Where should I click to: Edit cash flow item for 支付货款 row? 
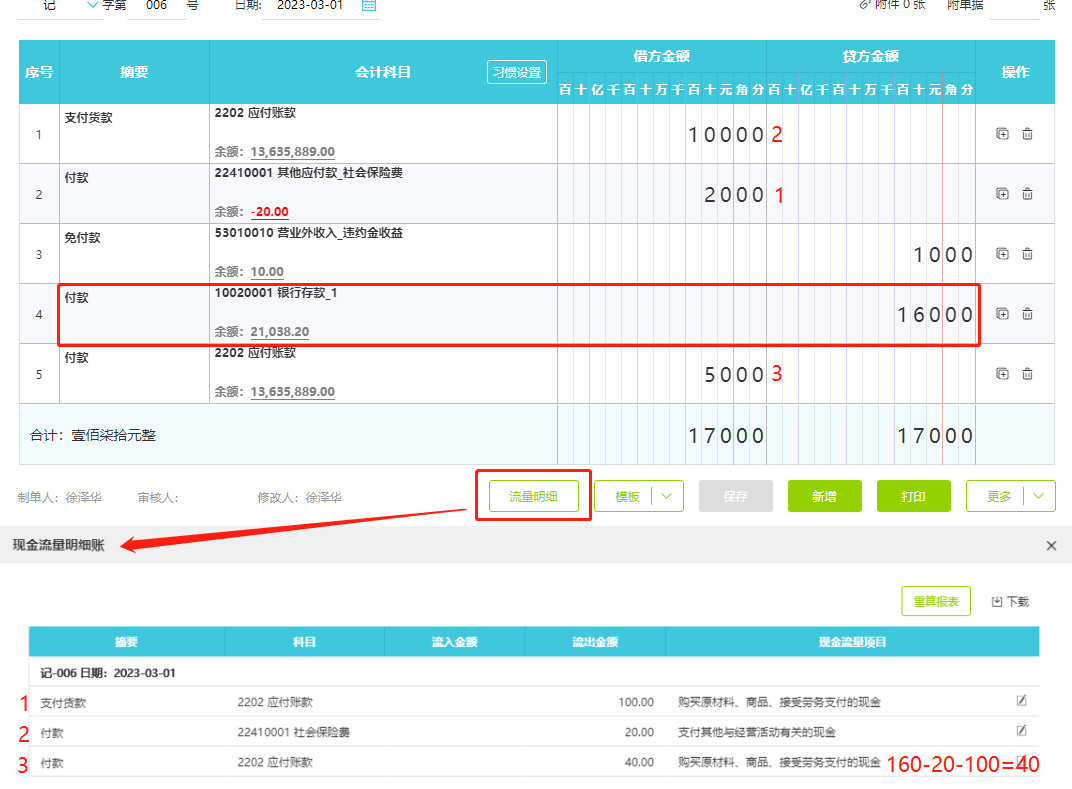(1021, 701)
